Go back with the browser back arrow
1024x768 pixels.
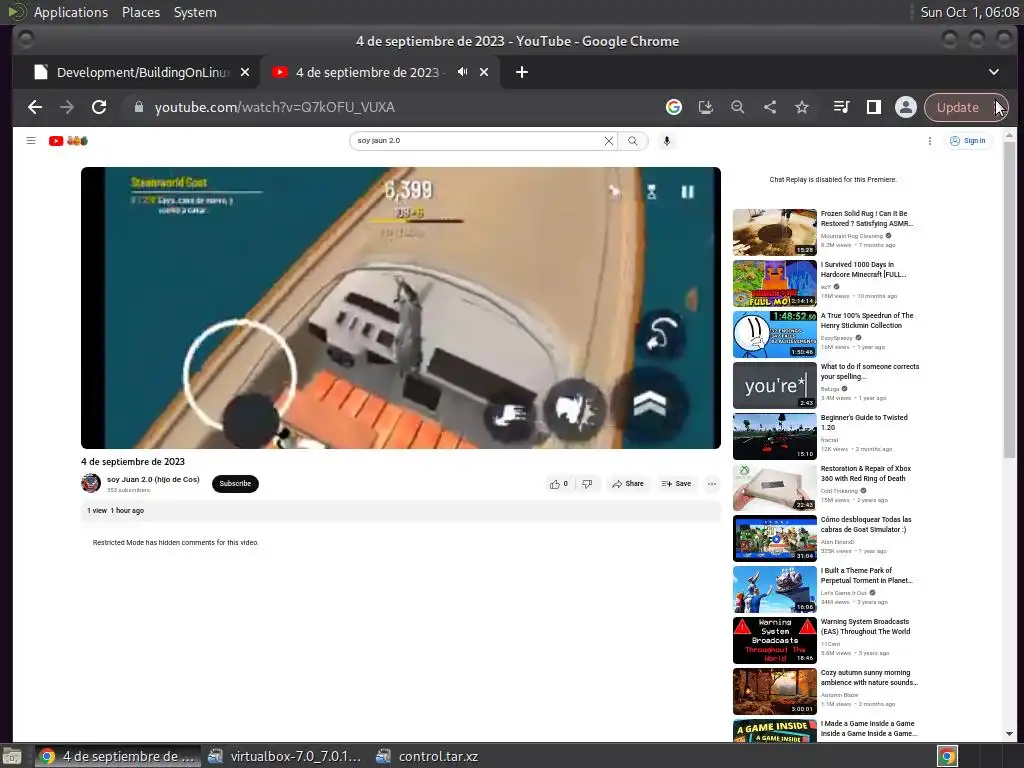[x=35, y=107]
